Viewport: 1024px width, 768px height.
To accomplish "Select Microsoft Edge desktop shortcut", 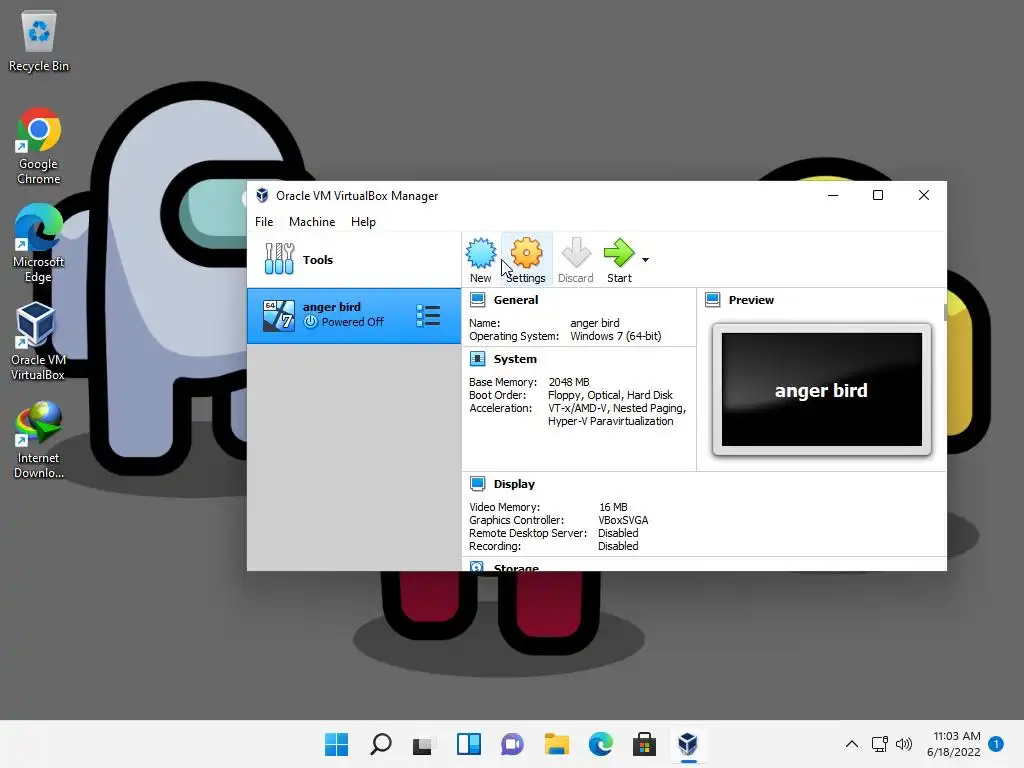I will coord(39,244).
